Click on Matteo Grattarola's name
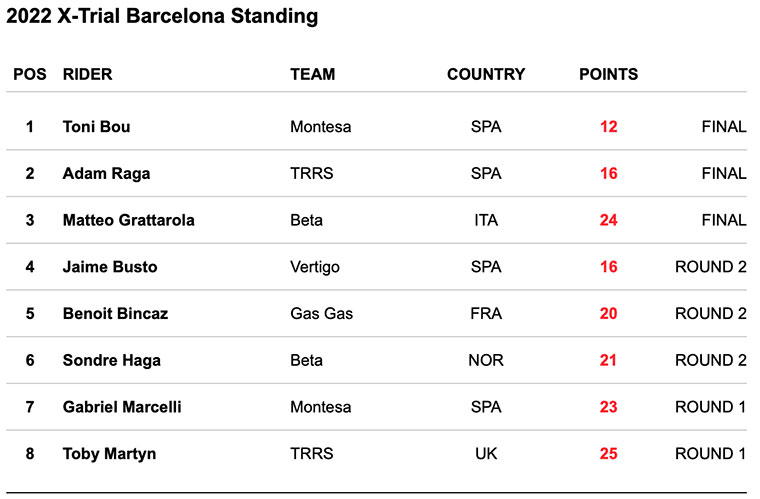This screenshot has height=499, width=760. coord(128,220)
